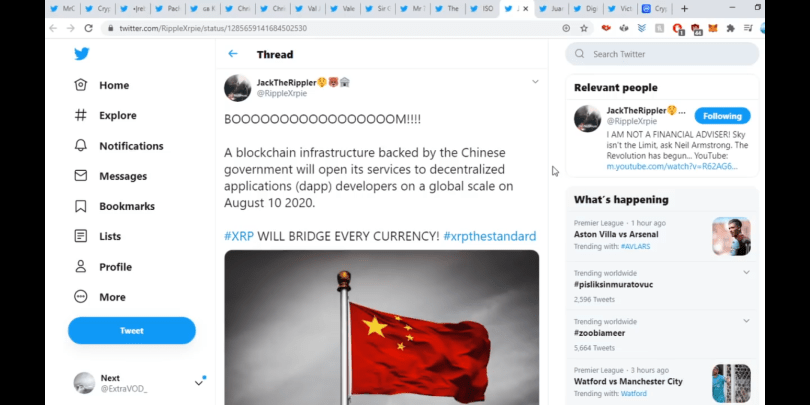This screenshot has width=810, height=405.
Task: Open Lists in the sidebar
Action: pyautogui.click(x=98, y=237)
